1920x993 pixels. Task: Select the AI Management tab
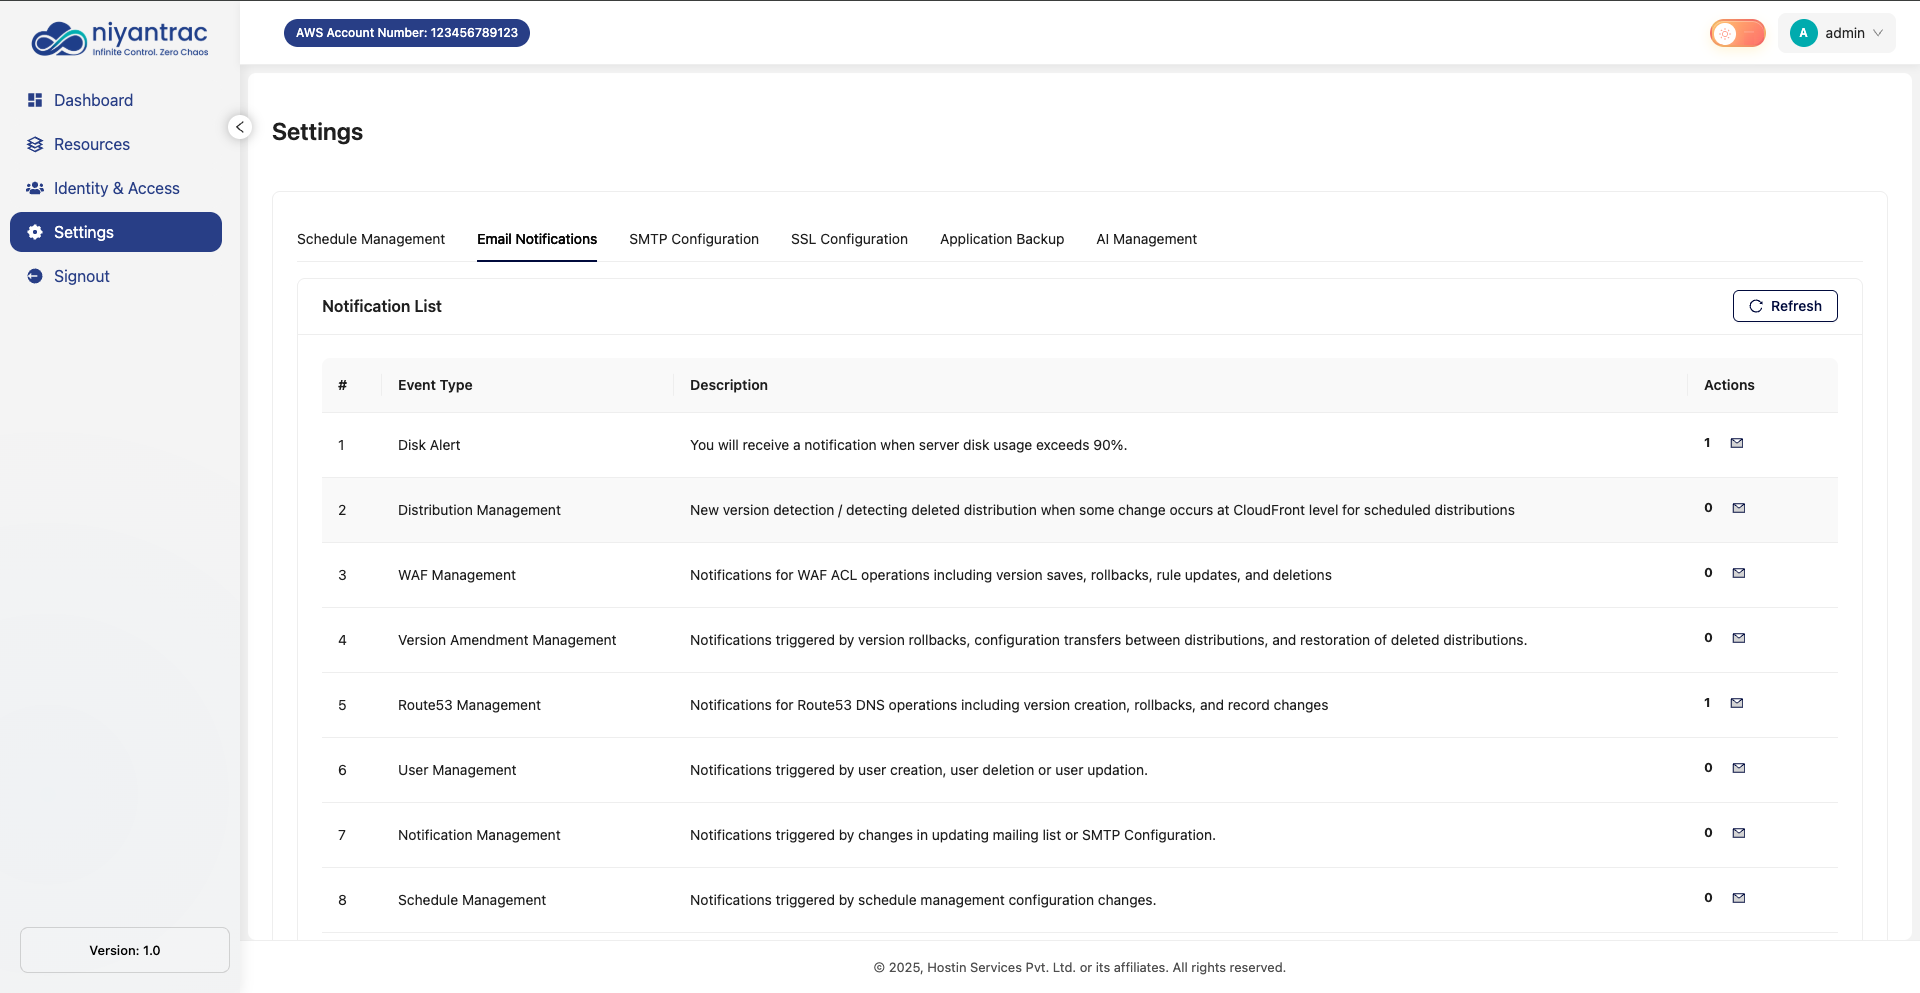(x=1146, y=239)
